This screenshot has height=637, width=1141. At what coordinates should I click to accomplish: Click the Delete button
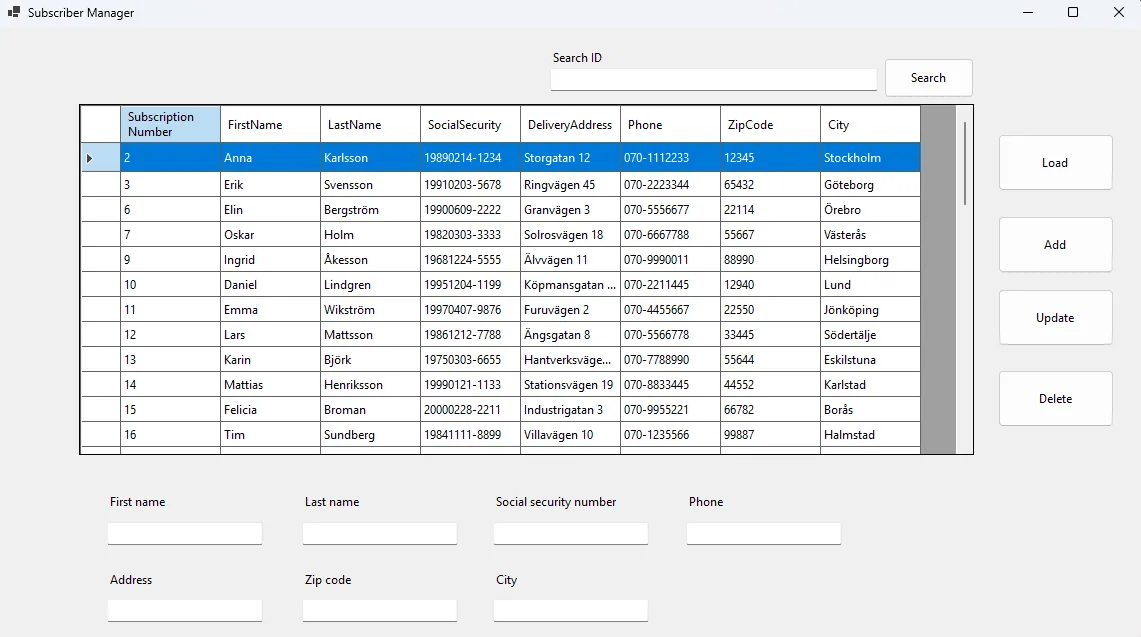point(1055,399)
